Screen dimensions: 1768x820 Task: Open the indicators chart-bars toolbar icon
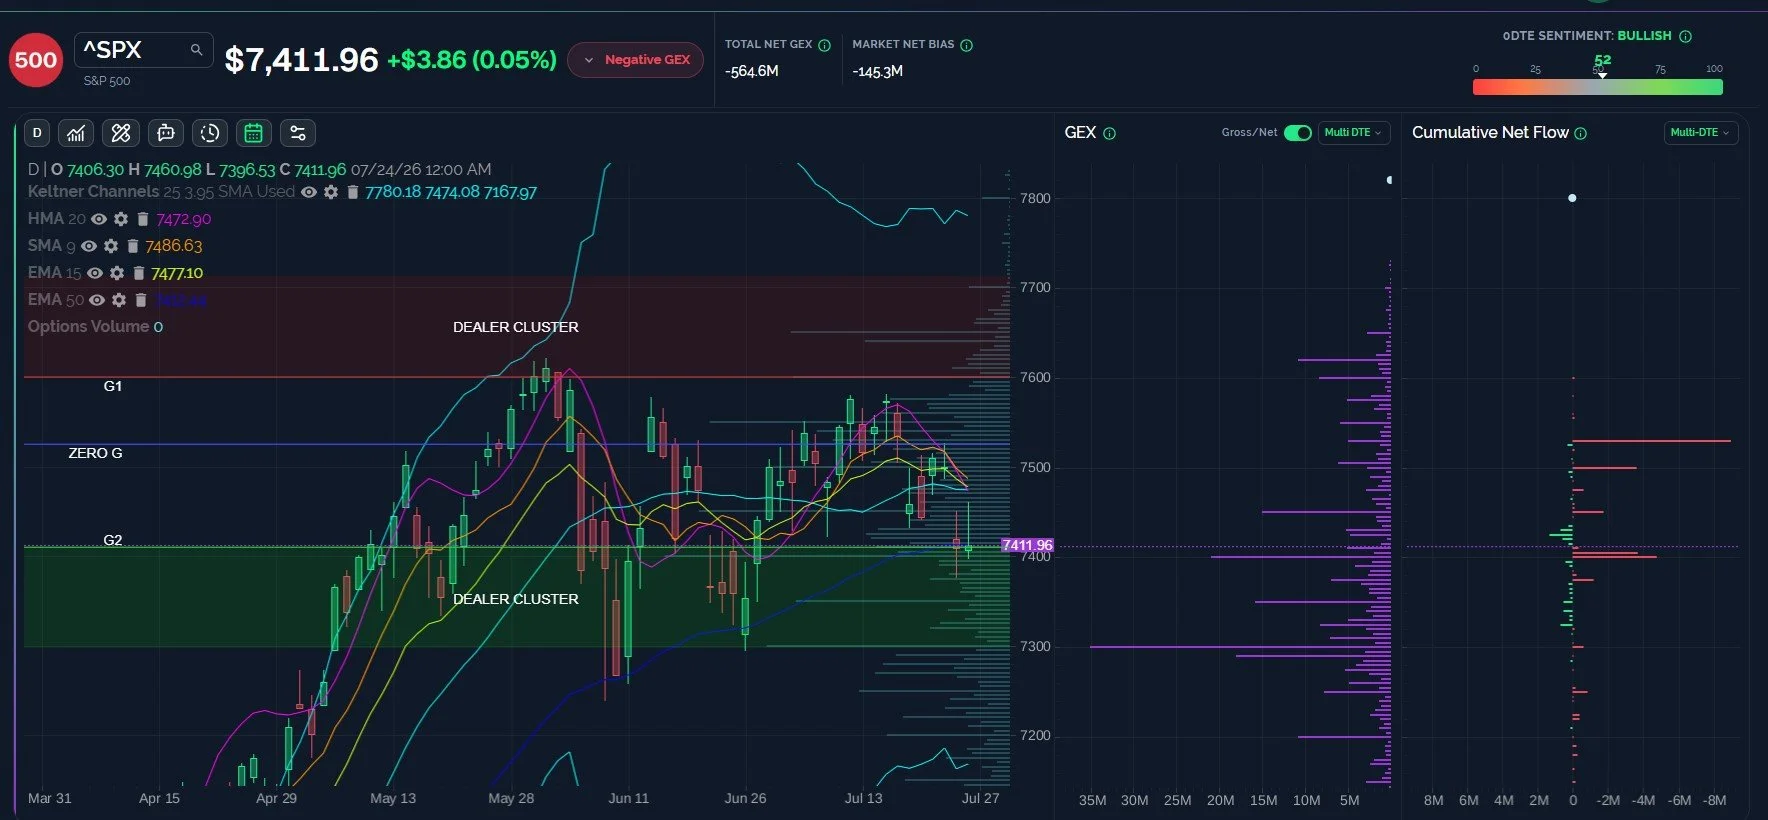click(76, 133)
